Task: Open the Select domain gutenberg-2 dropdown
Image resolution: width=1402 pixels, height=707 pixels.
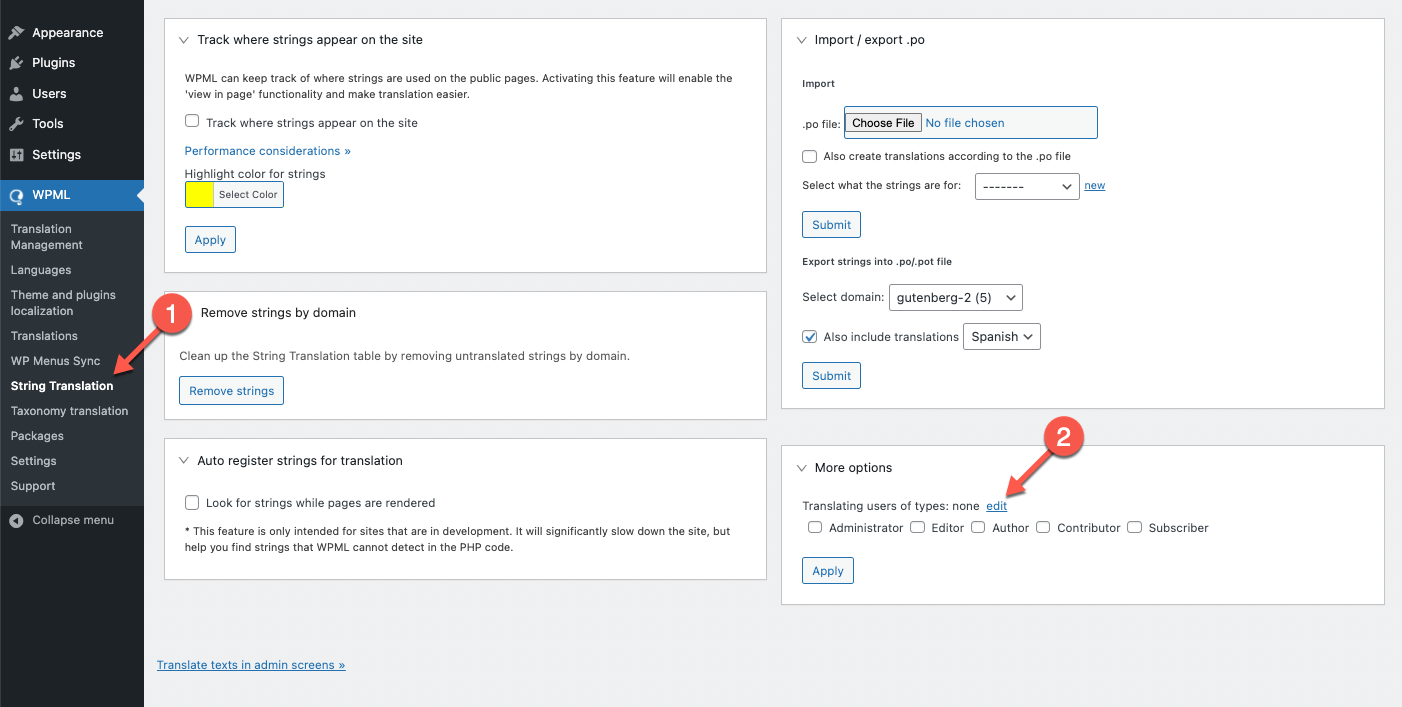Action: (x=955, y=297)
